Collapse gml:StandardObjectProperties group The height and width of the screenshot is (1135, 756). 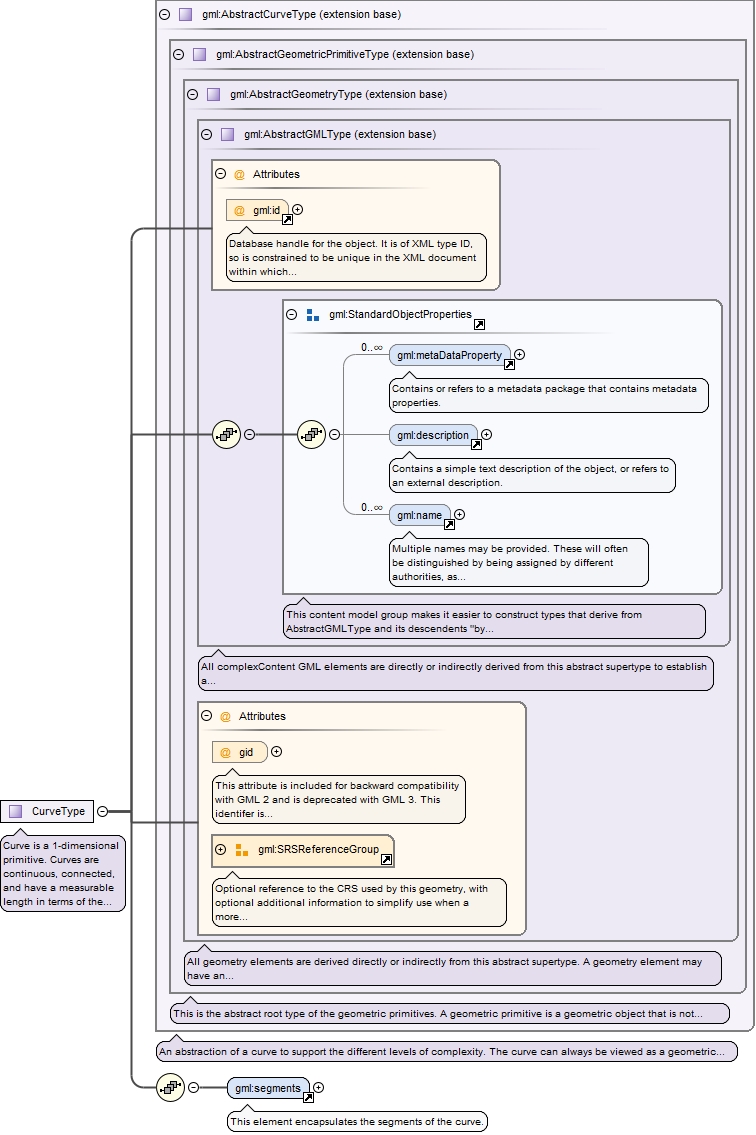point(291,314)
